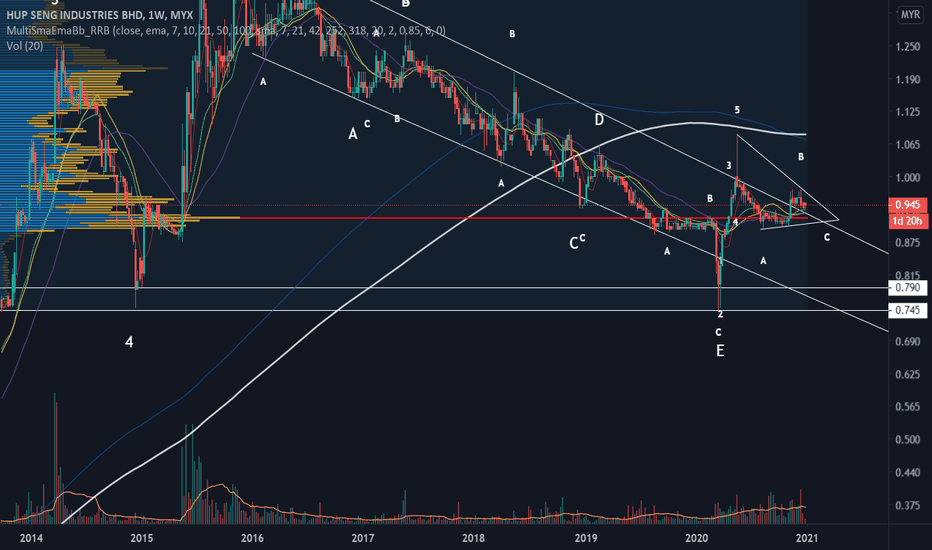This screenshot has width=932, height=550.
Task: Click the 1.065 price axis label
Action: pyautogui.click(x=908, y=144)
